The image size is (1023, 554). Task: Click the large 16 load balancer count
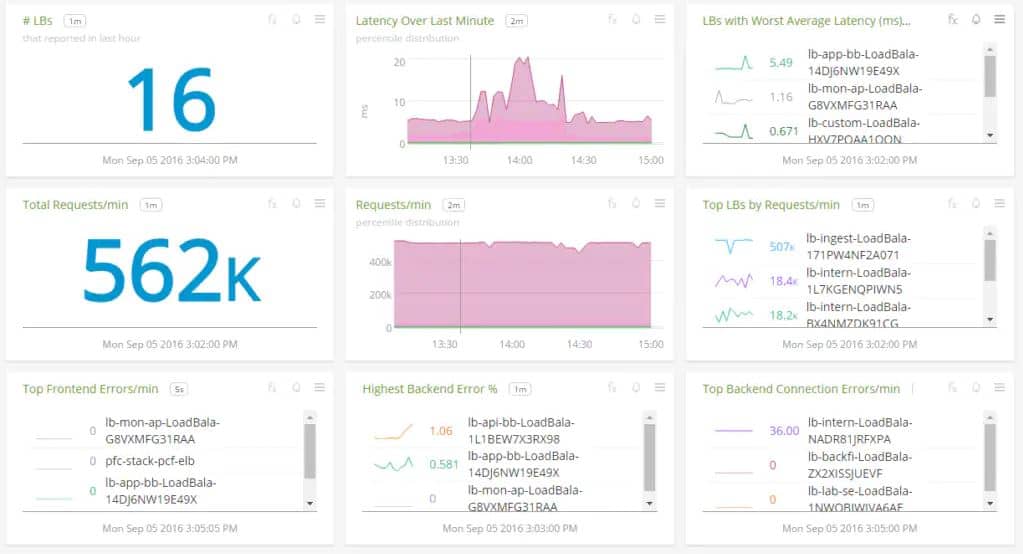pos(171,99)
